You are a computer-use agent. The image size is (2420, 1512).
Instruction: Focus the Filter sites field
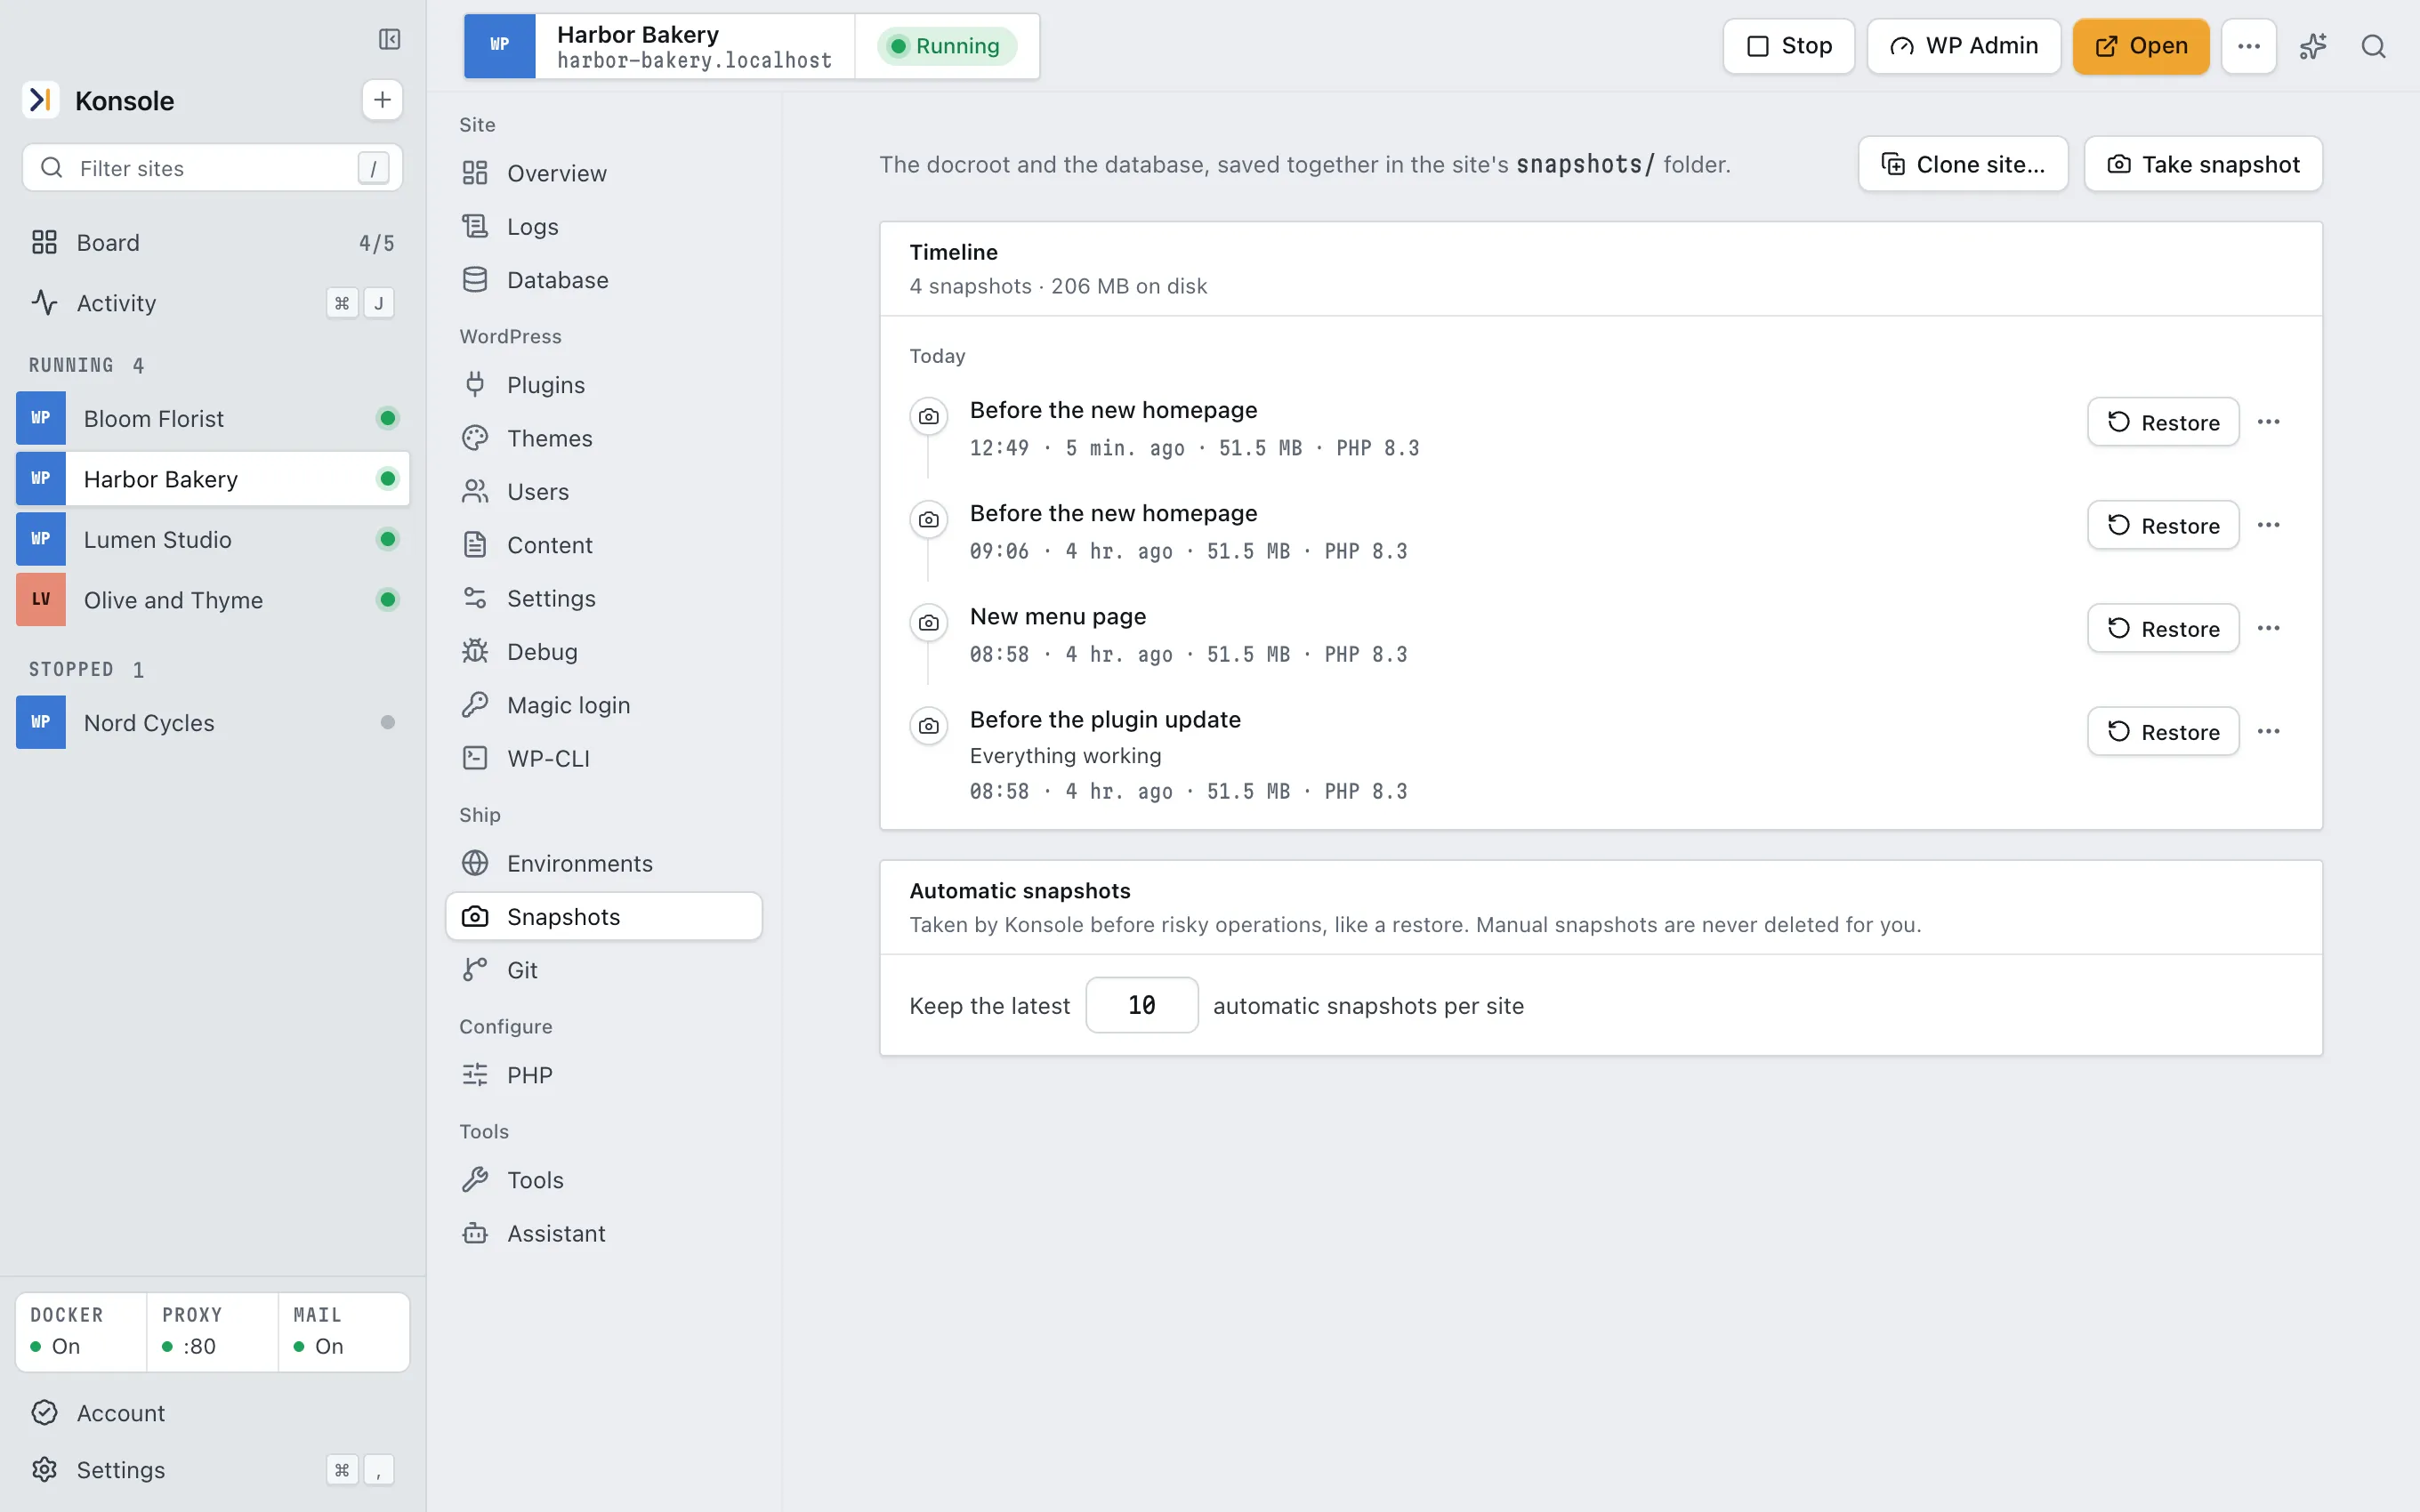(x=212, y=168)
